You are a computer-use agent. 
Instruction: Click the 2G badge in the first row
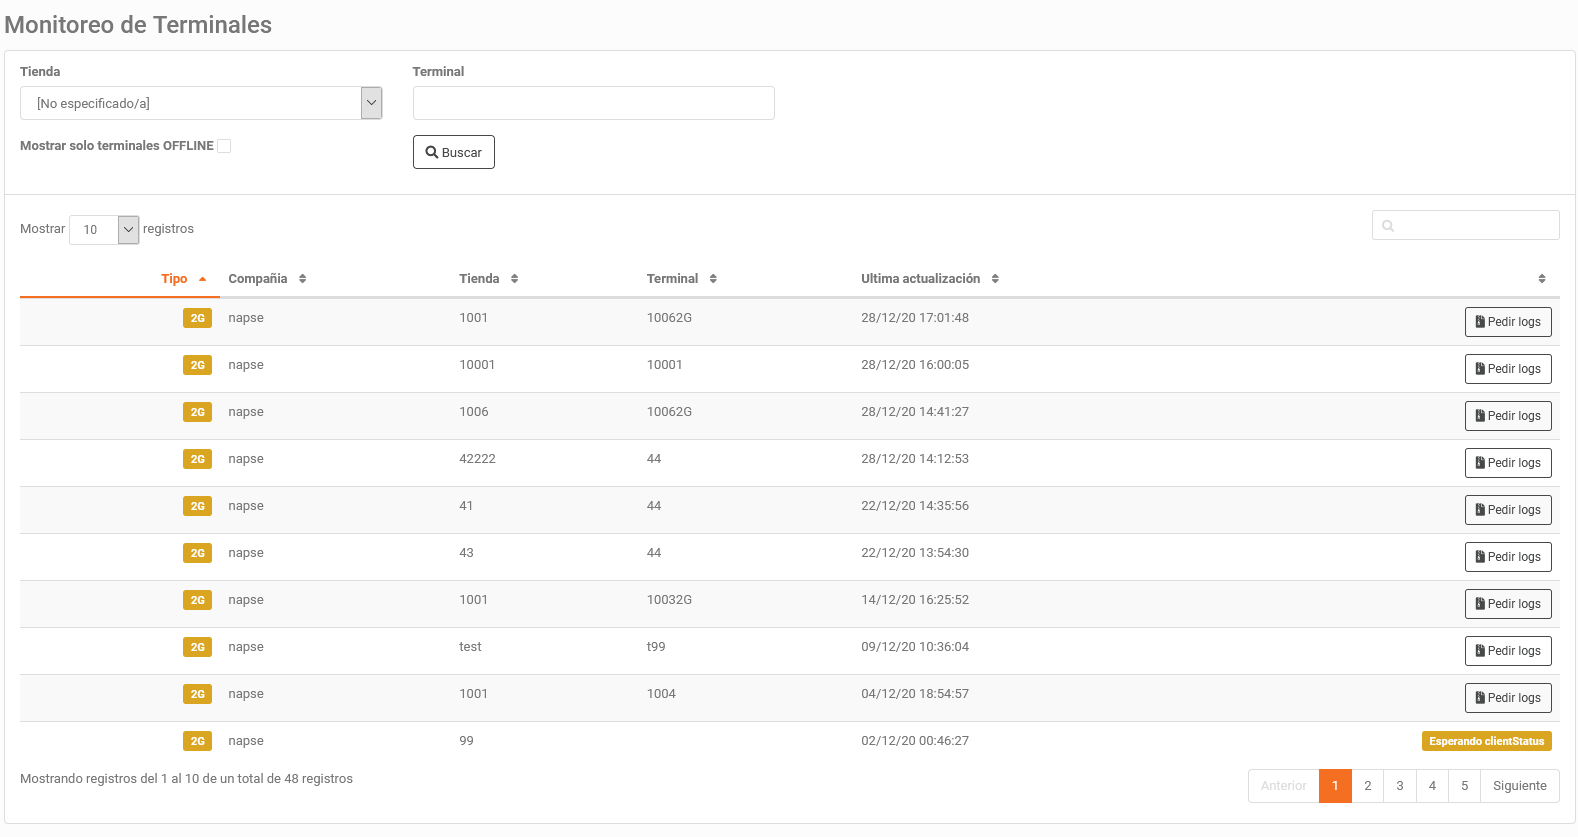coord(197,318)
